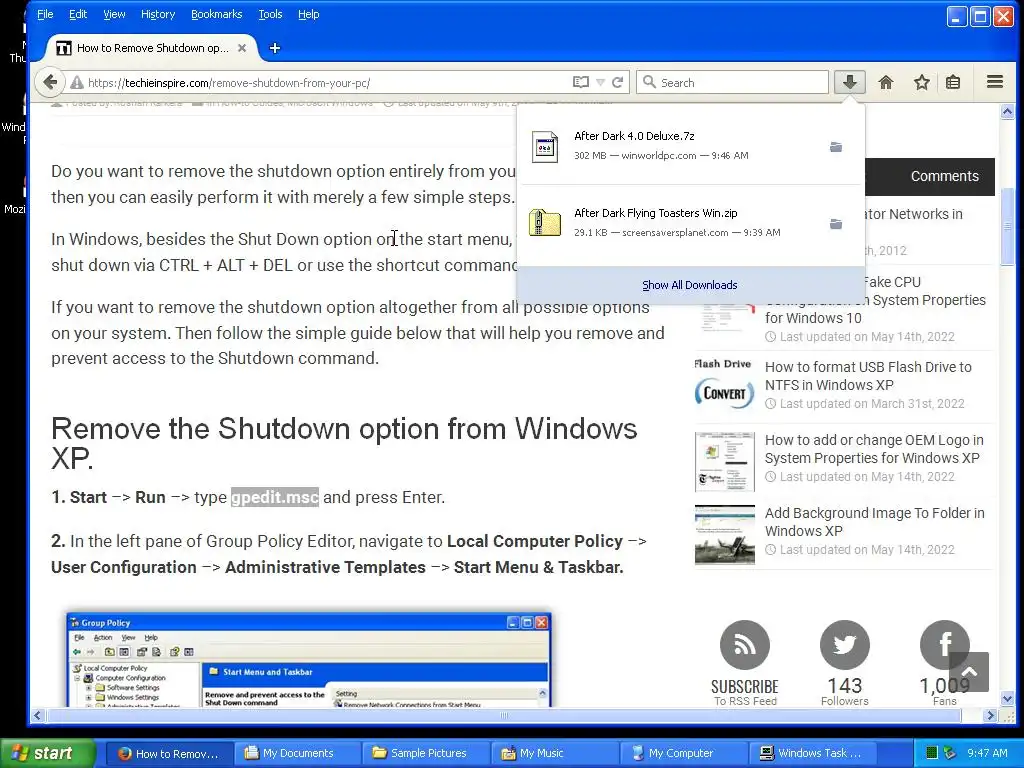1024x768 pixels.
Task: Click the OEM Logo article thumbnail
Action: click(x=724, y=461)
